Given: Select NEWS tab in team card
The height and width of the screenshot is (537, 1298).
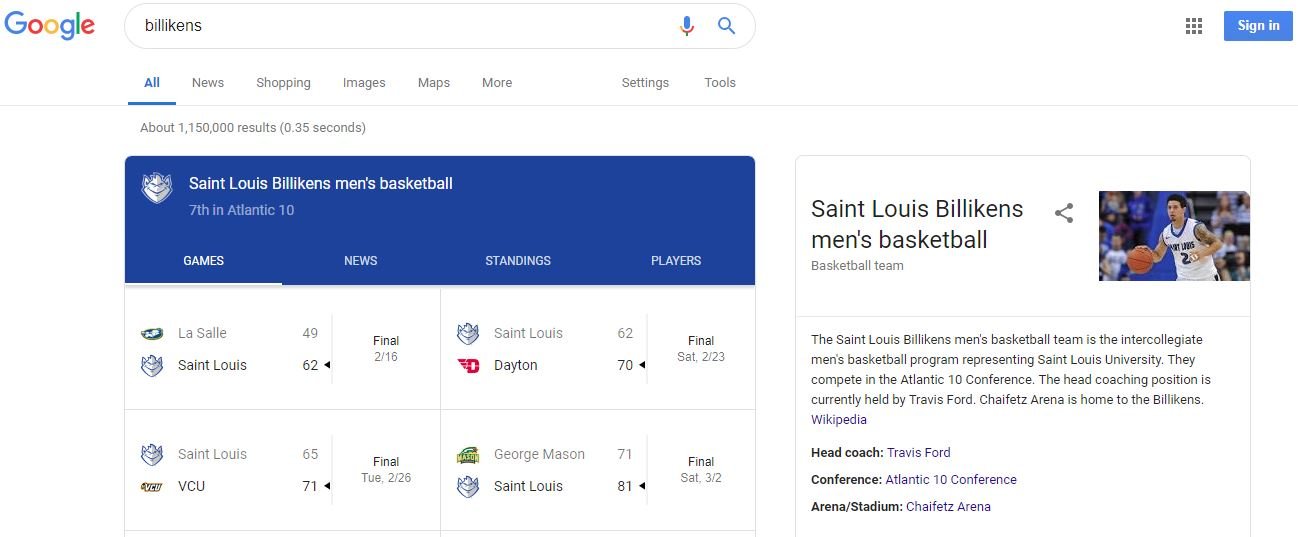Looking at the screenshot, I should 361,261.
